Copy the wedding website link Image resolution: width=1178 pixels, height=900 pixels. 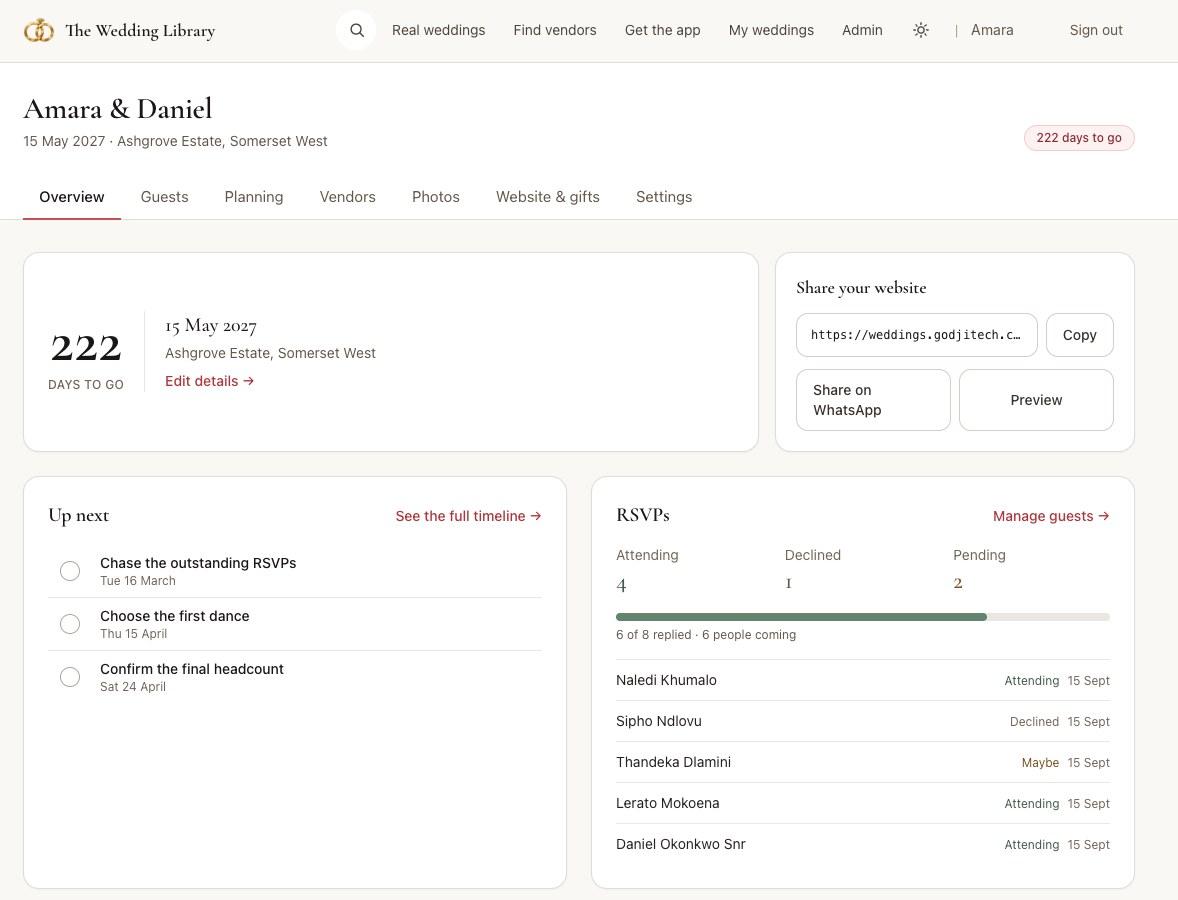point(1080,335)
